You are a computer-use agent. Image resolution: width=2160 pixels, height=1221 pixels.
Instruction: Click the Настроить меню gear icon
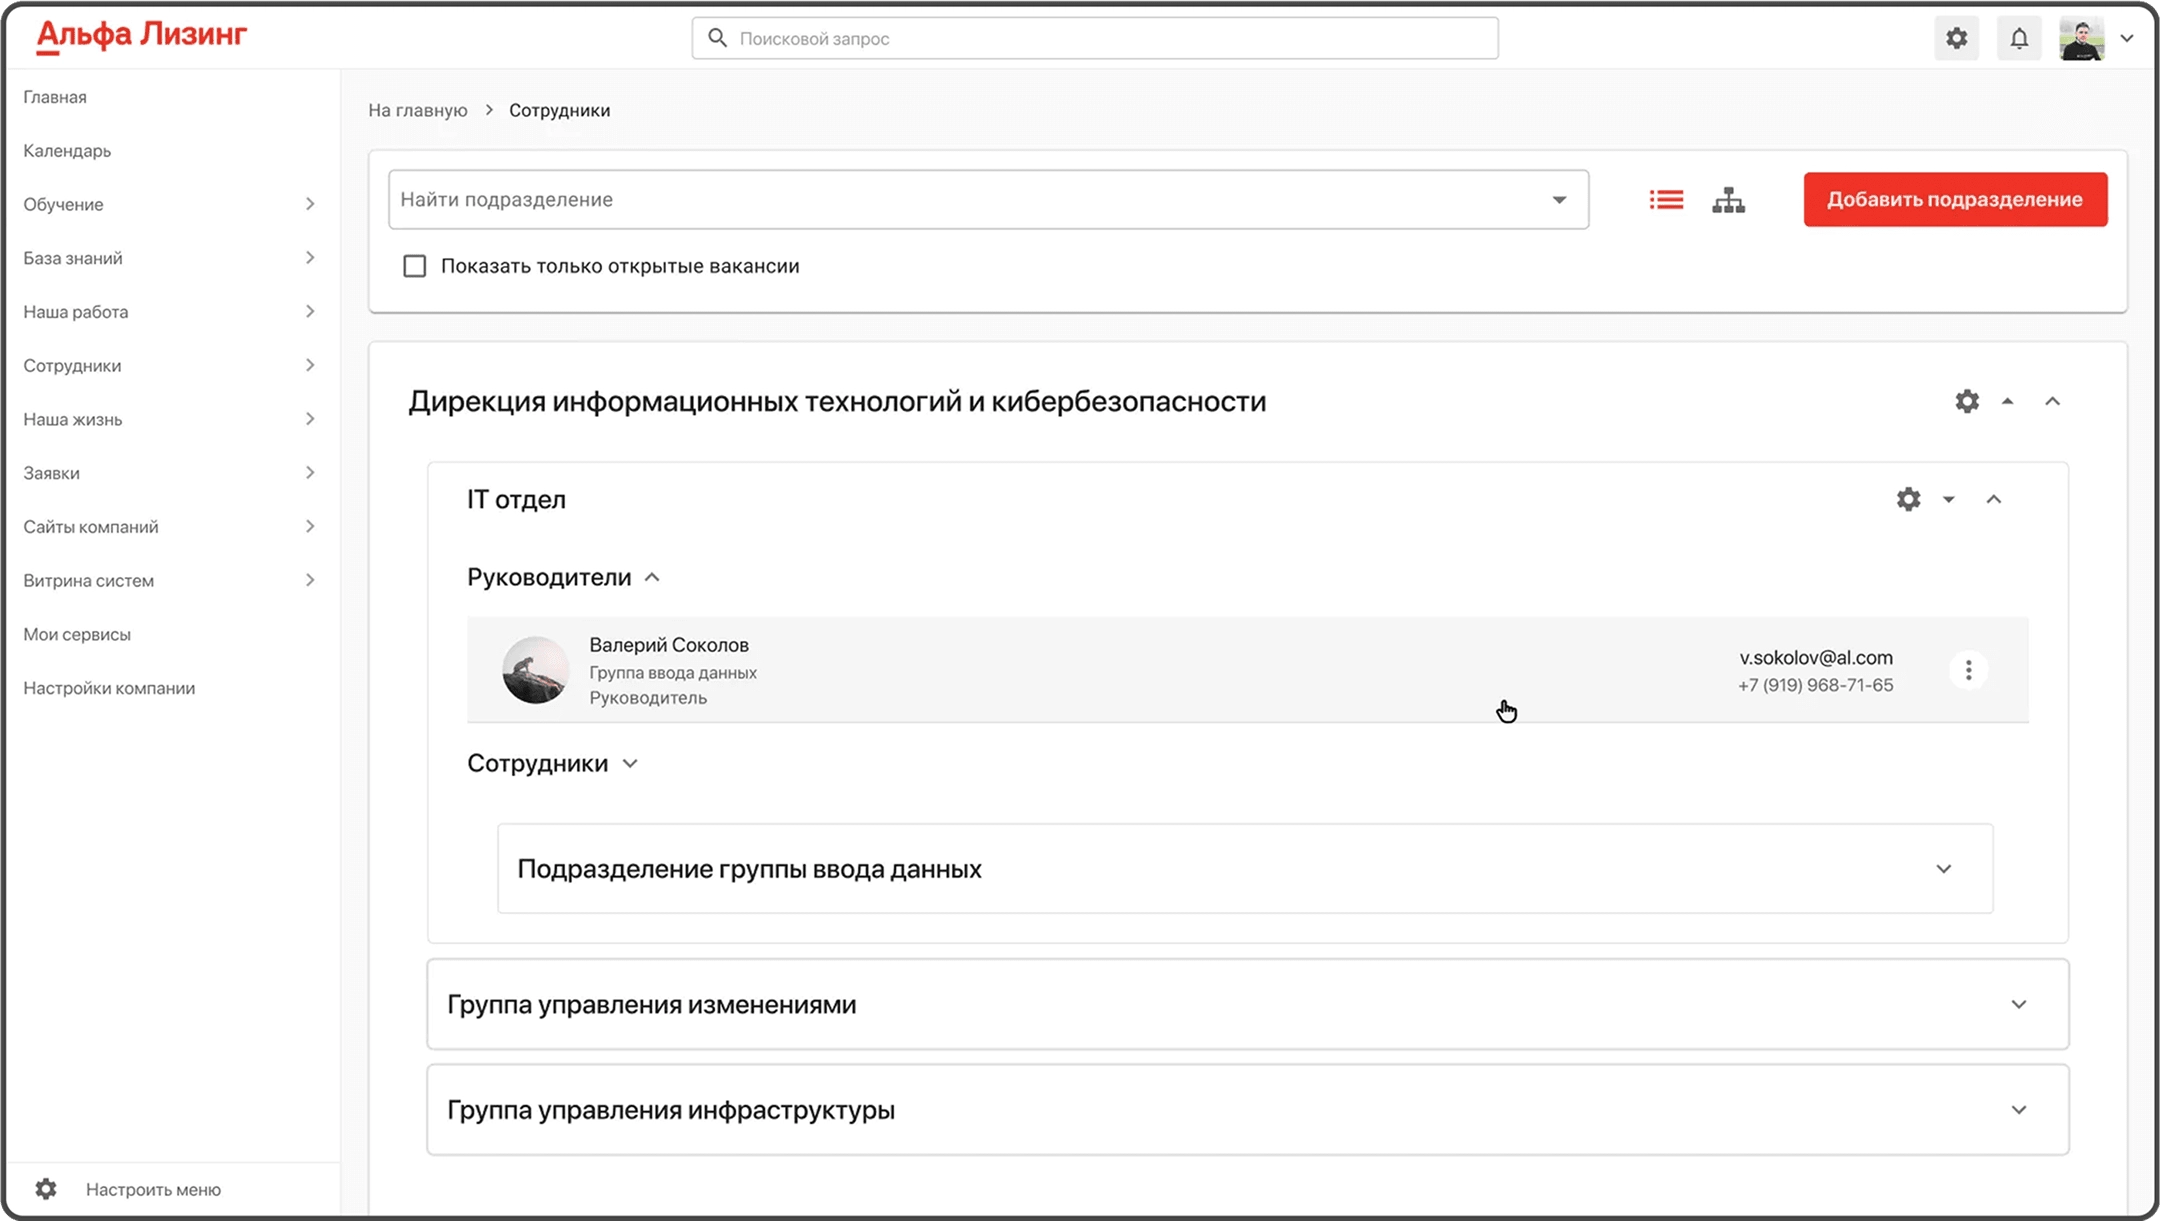pyautogui.click(x=46, y=1189)
